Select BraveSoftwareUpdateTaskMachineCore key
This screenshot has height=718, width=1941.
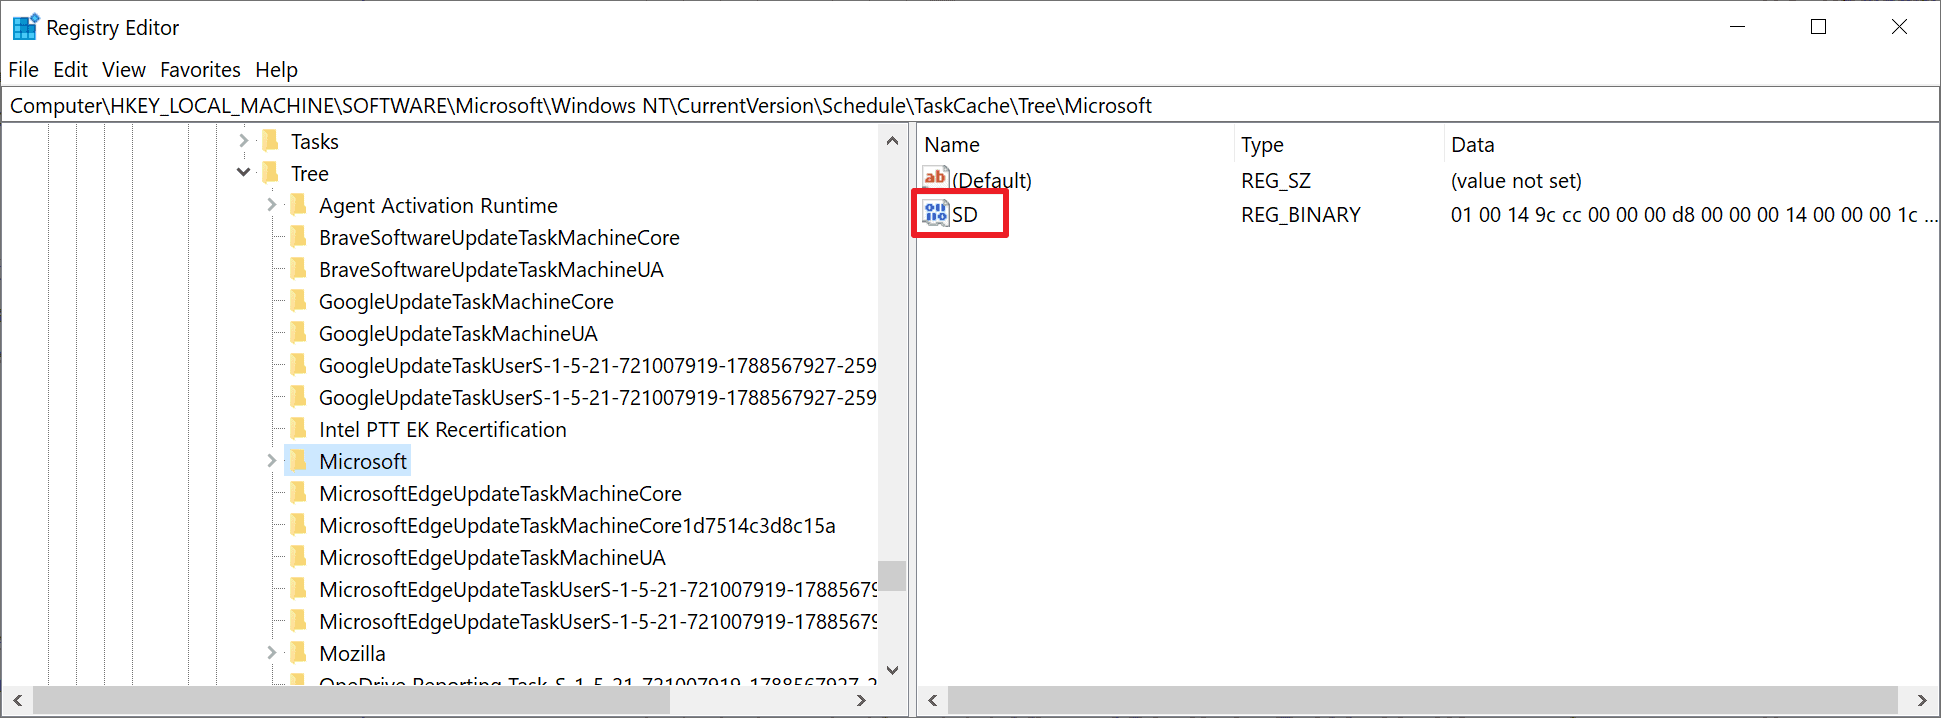pyautogui.click(x=499, y=238)
